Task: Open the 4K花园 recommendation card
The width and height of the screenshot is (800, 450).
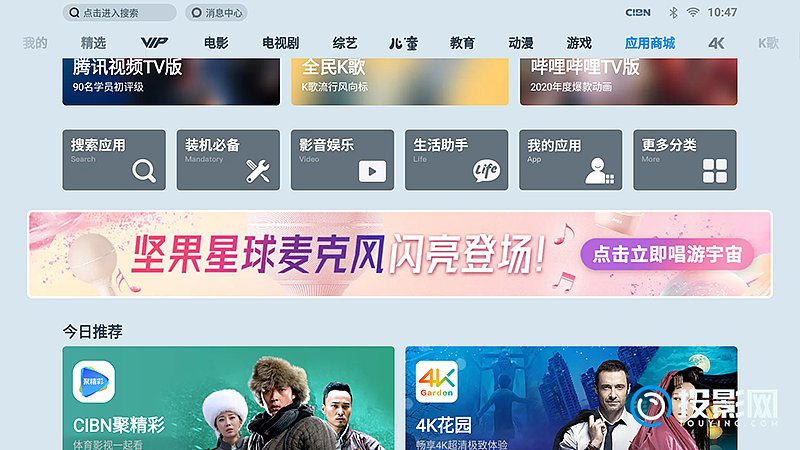Action: [571, 398]
